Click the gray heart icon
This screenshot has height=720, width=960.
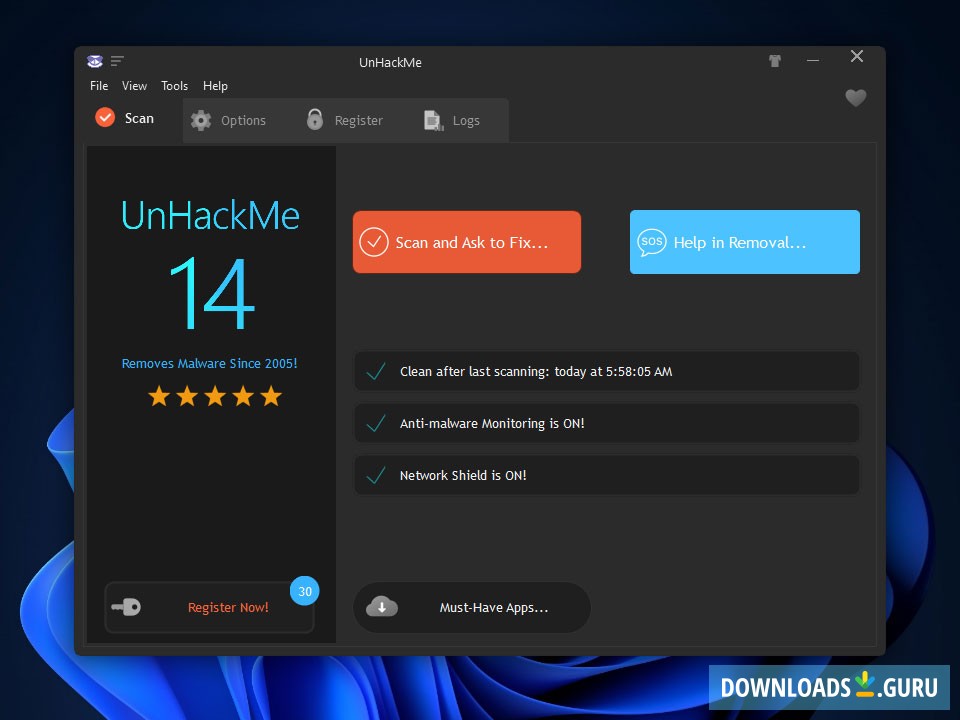click(x=855, y=98)
